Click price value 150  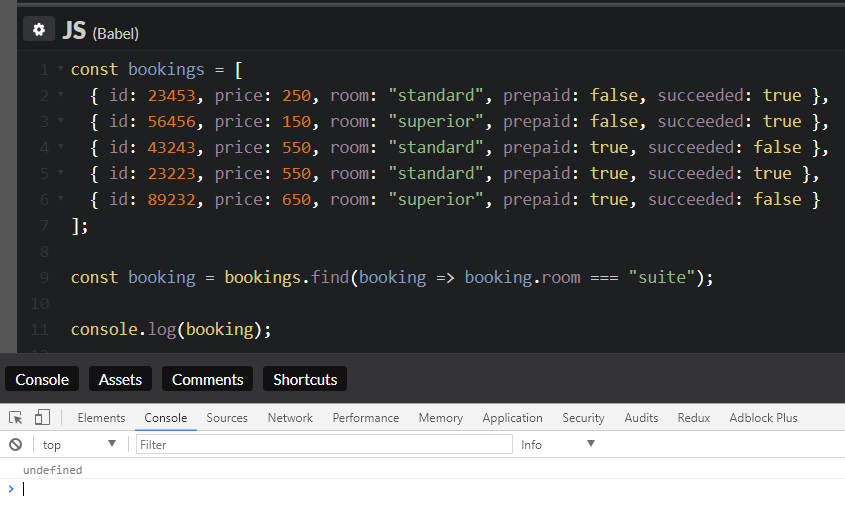tap(296, 121)
